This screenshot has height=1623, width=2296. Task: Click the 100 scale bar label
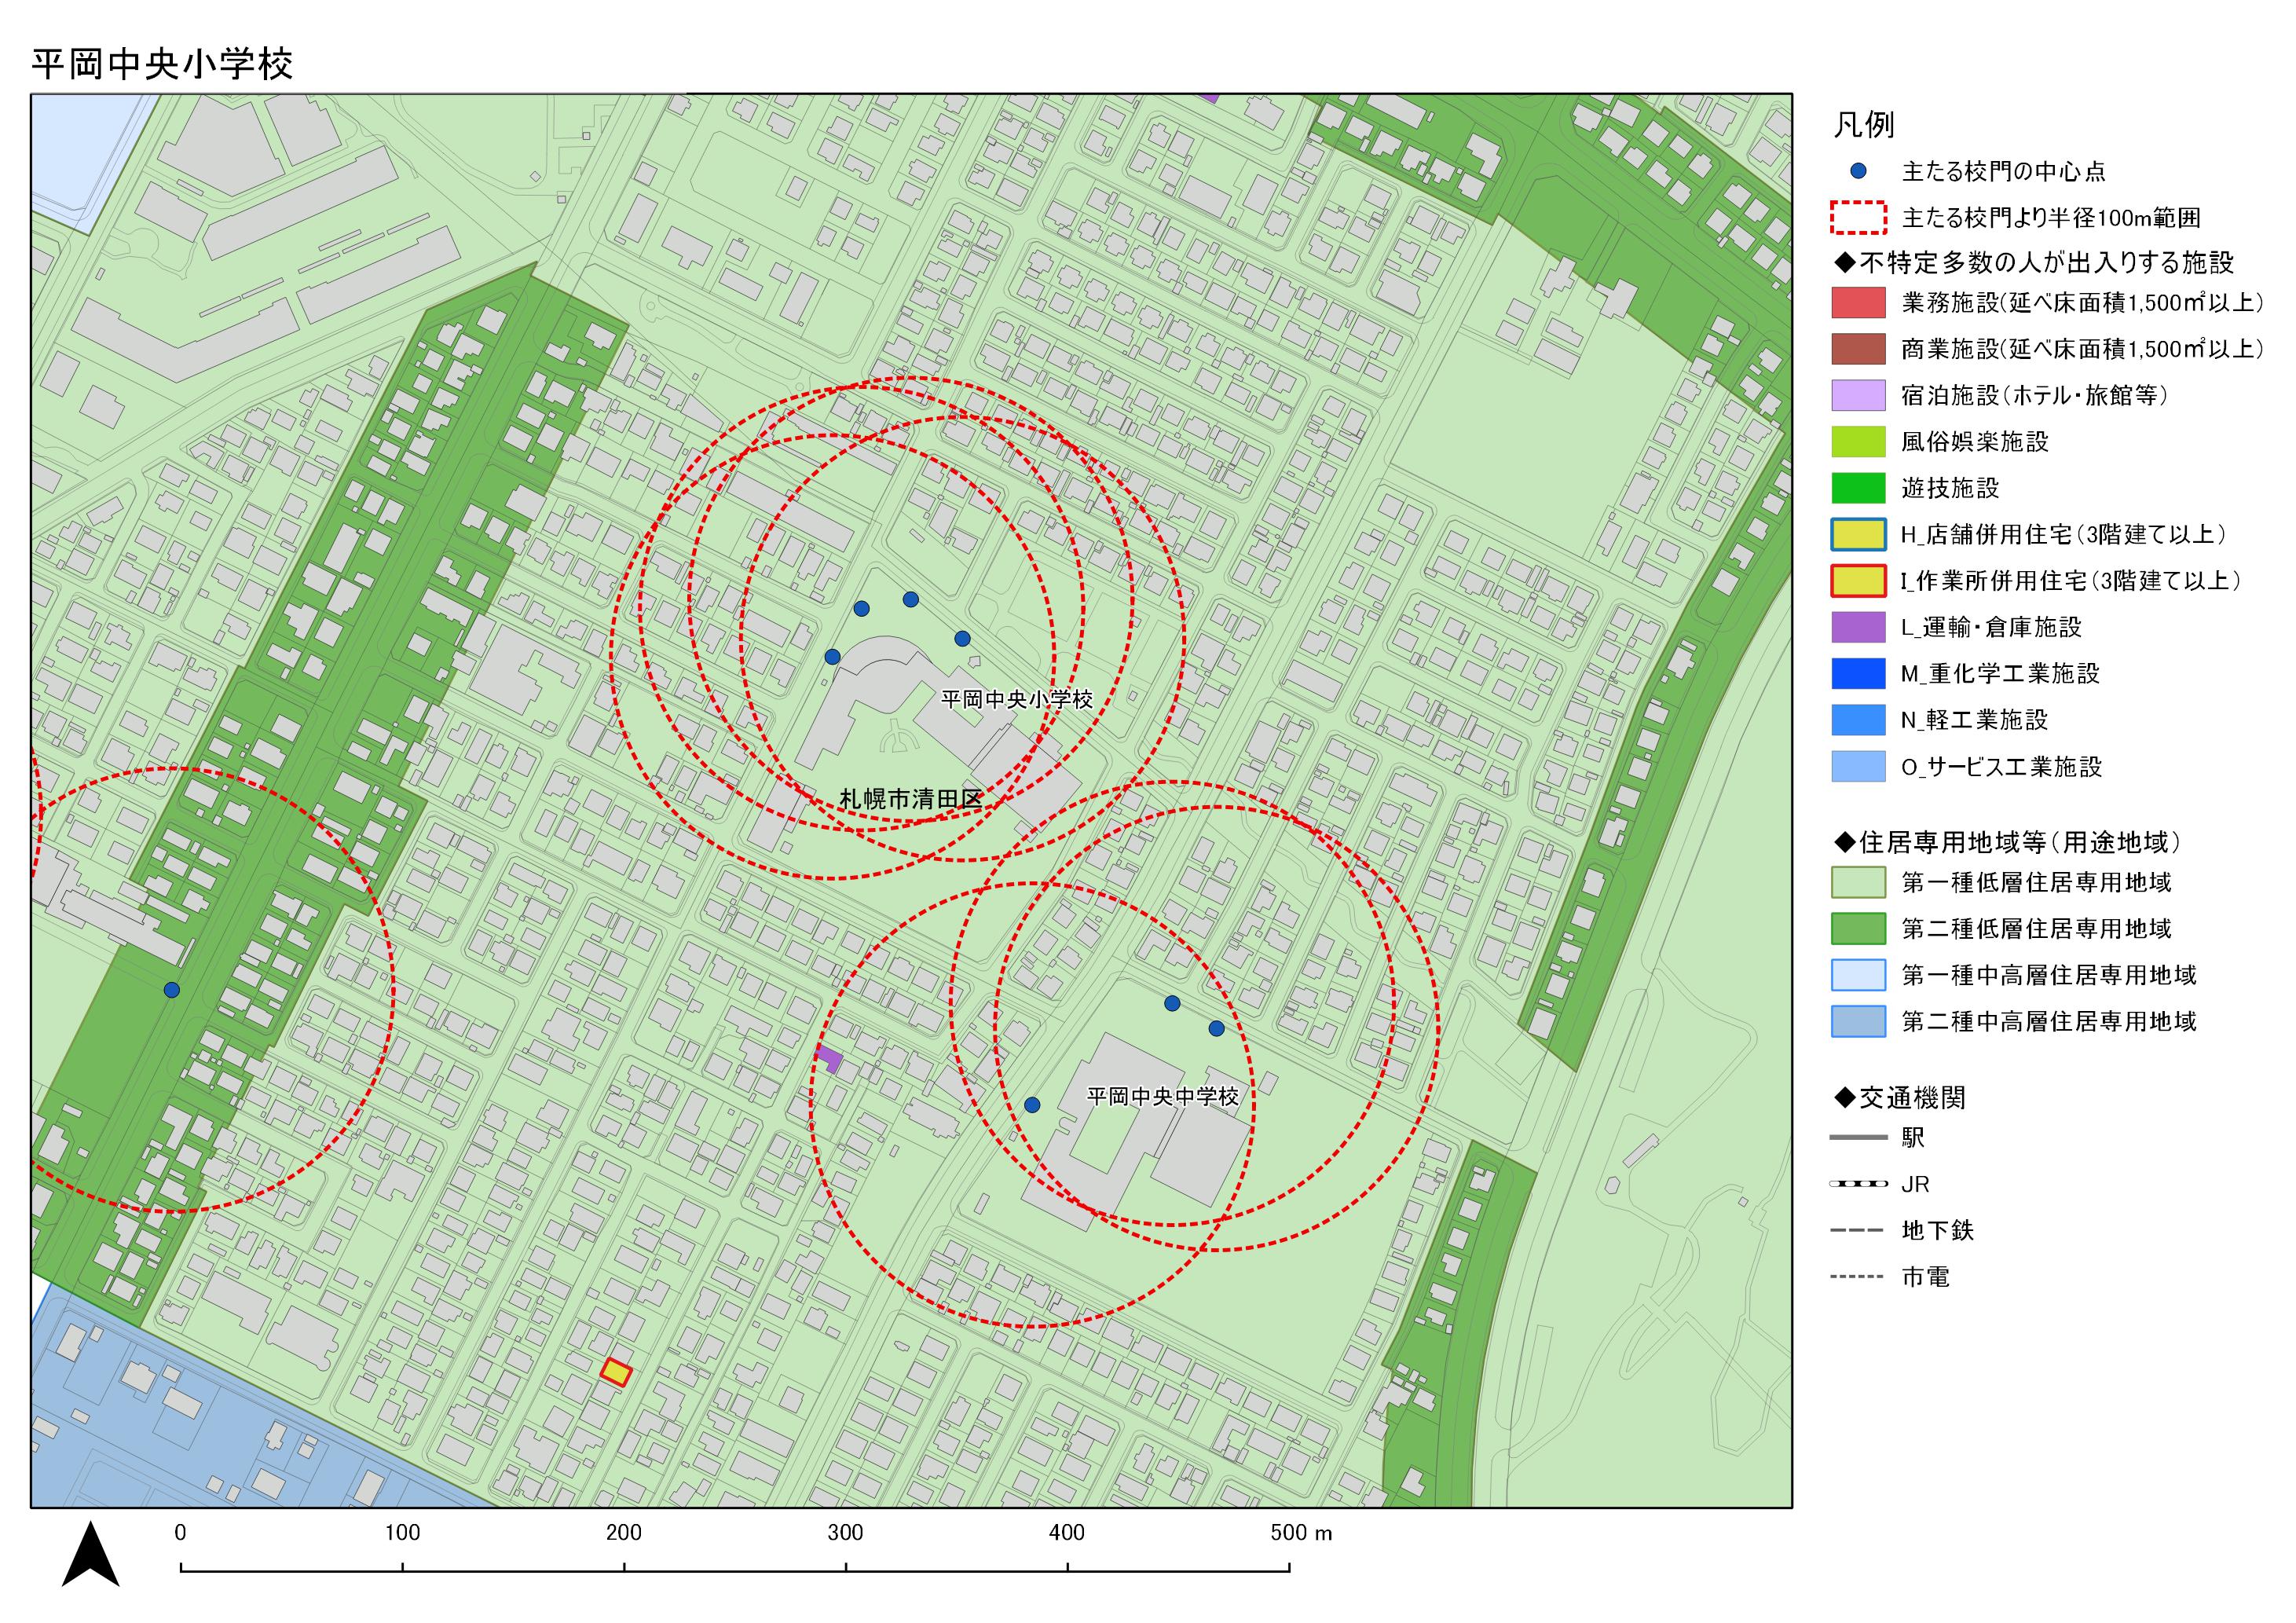tap(403, 1533)
